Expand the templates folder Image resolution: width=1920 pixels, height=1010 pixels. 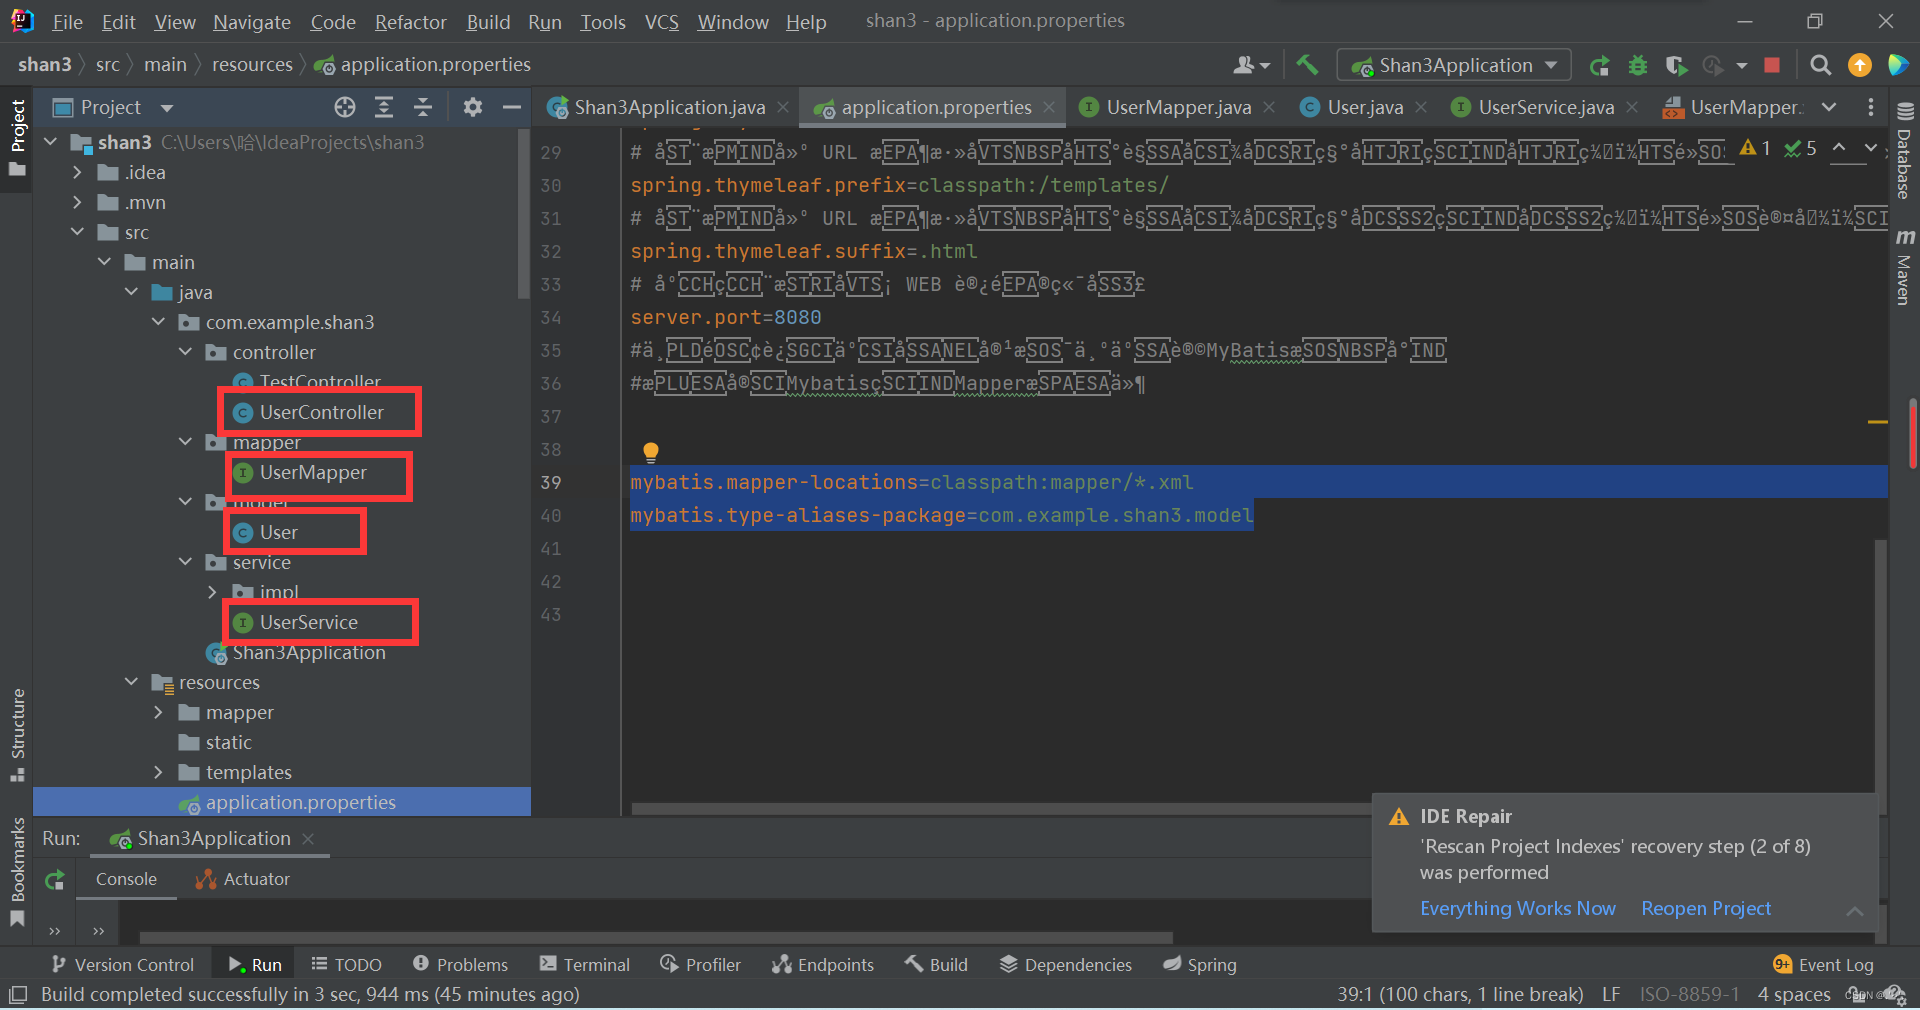(158, 772)
